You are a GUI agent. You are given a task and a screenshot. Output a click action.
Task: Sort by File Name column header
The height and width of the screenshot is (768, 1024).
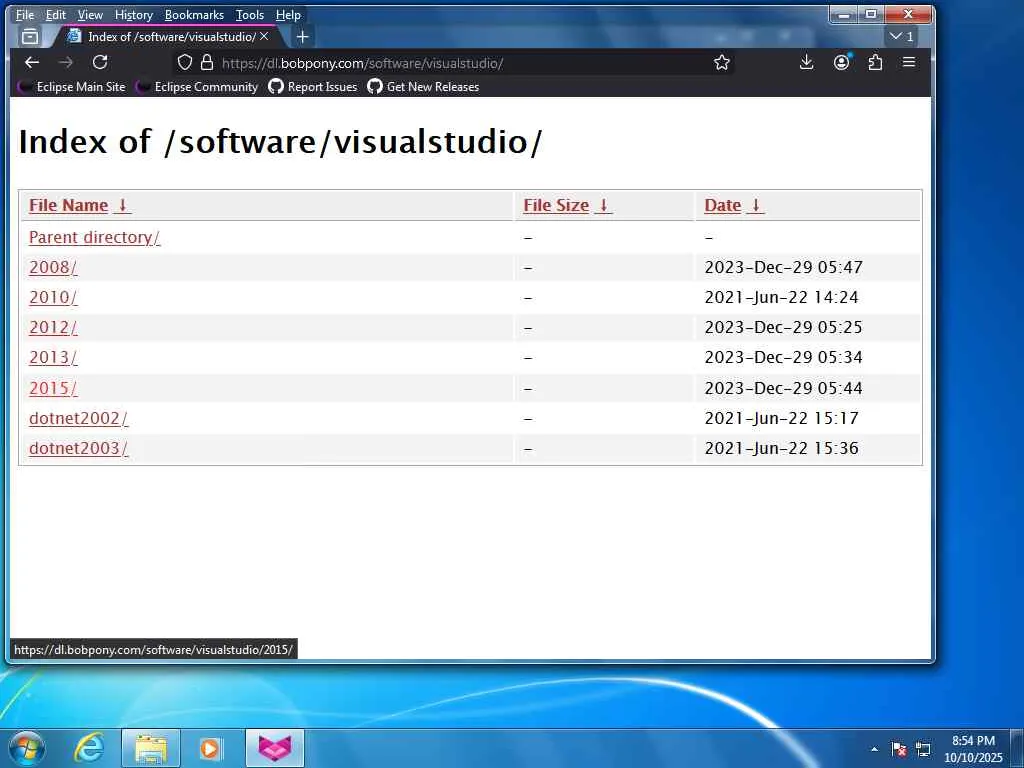point(69,205)
